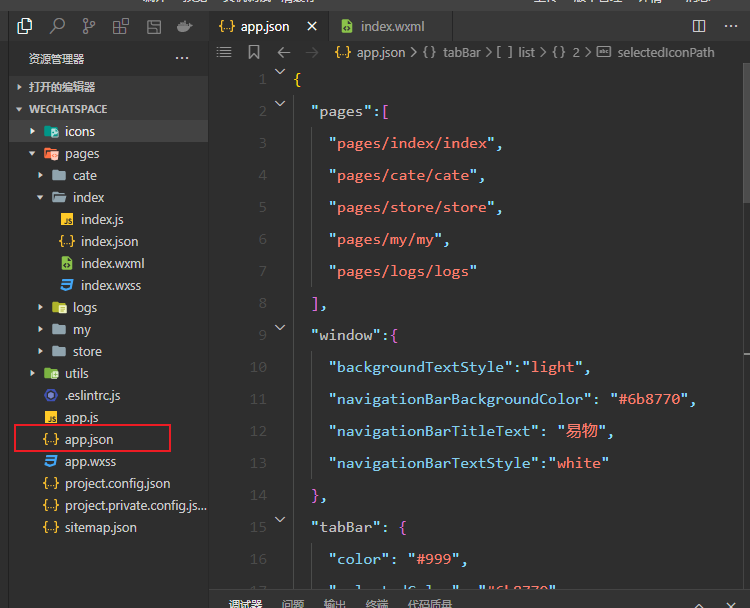Open the Source Control branch icon
The image size is (750, 608).
coord(88,26)
